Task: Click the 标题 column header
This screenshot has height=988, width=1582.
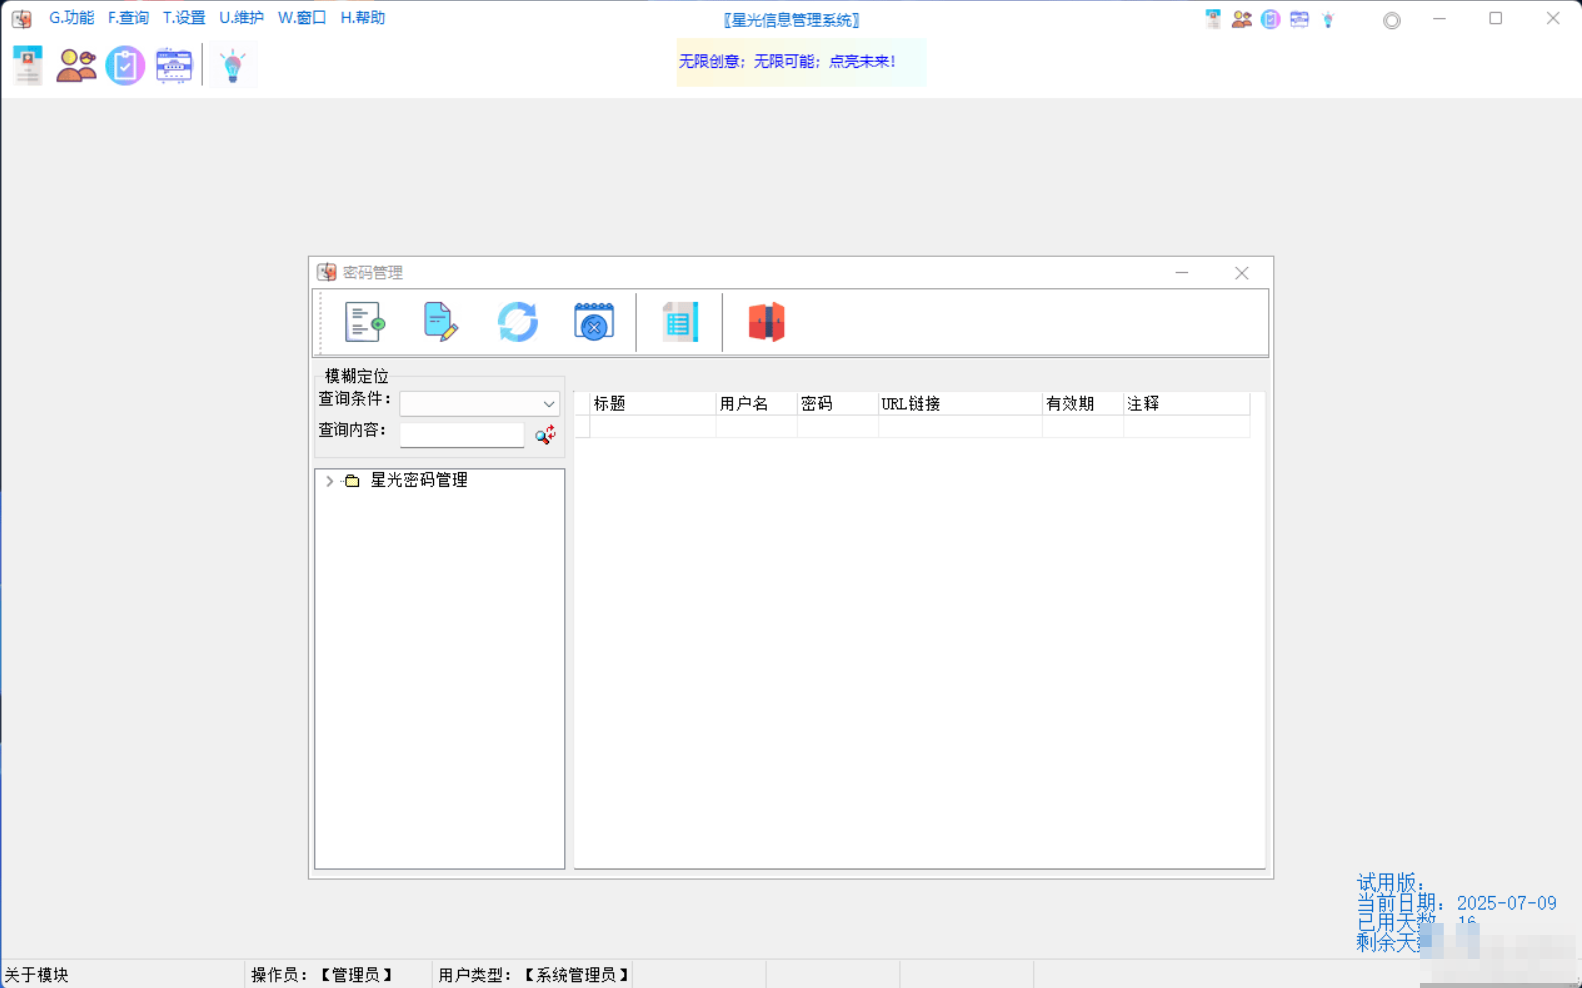Action: pyautogui.click(x=652, y=404)
